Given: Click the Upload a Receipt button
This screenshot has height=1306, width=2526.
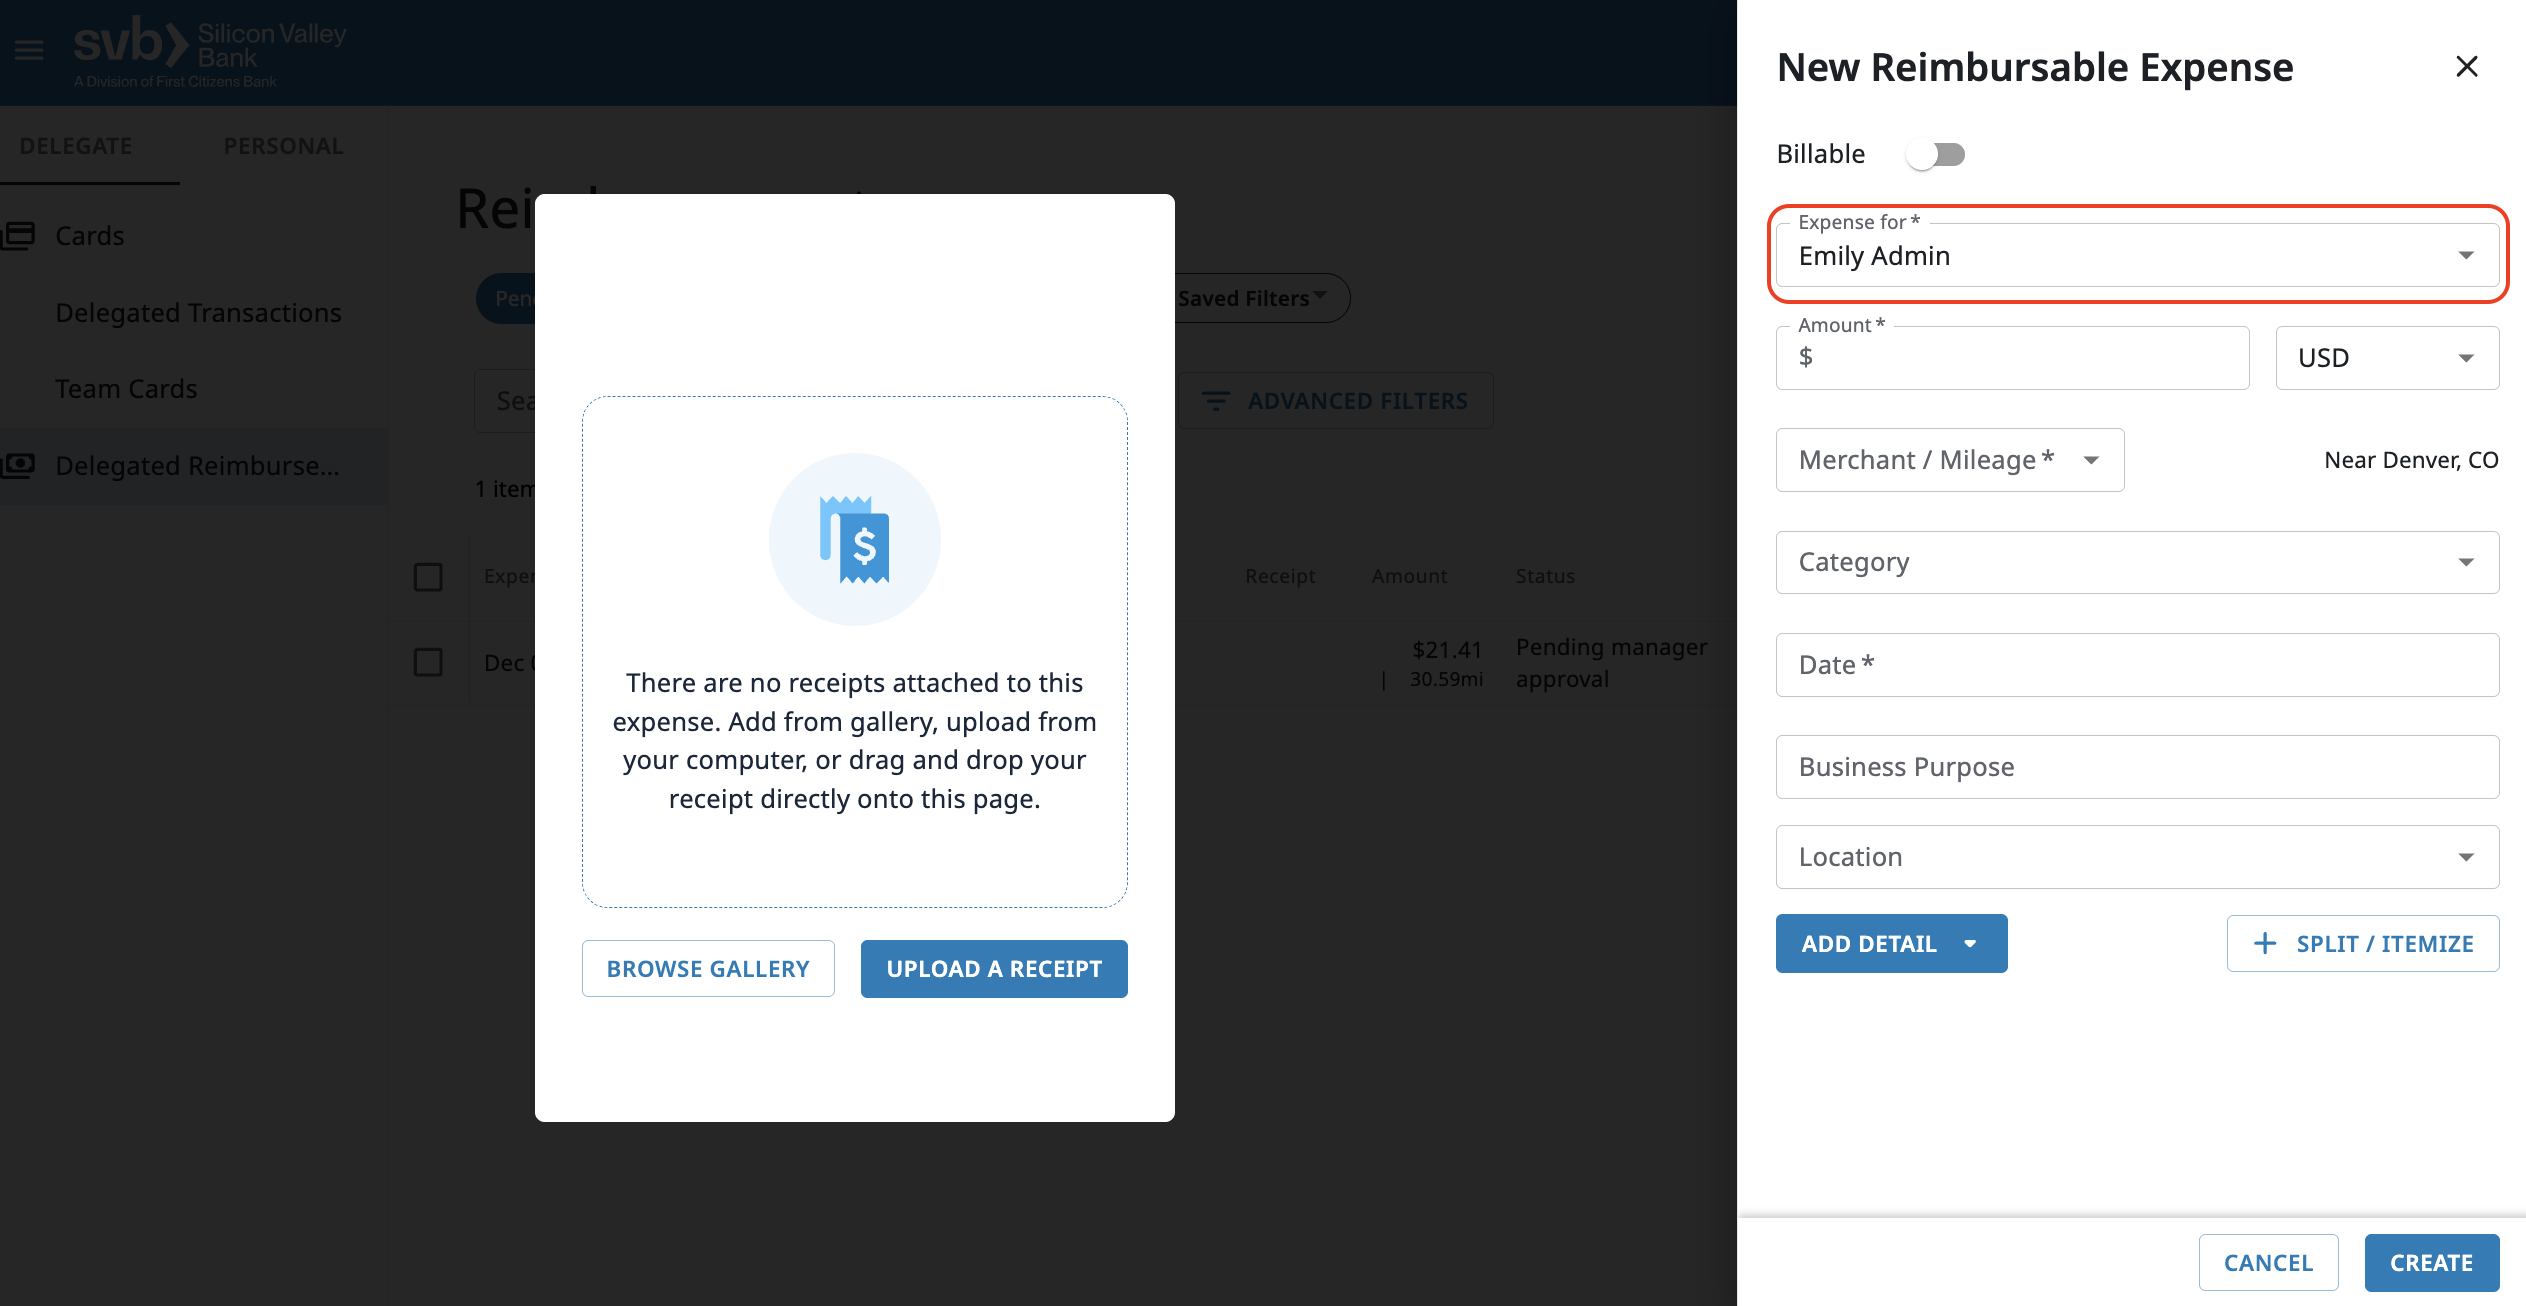Looking at the screenshot, I should [993, 968].
